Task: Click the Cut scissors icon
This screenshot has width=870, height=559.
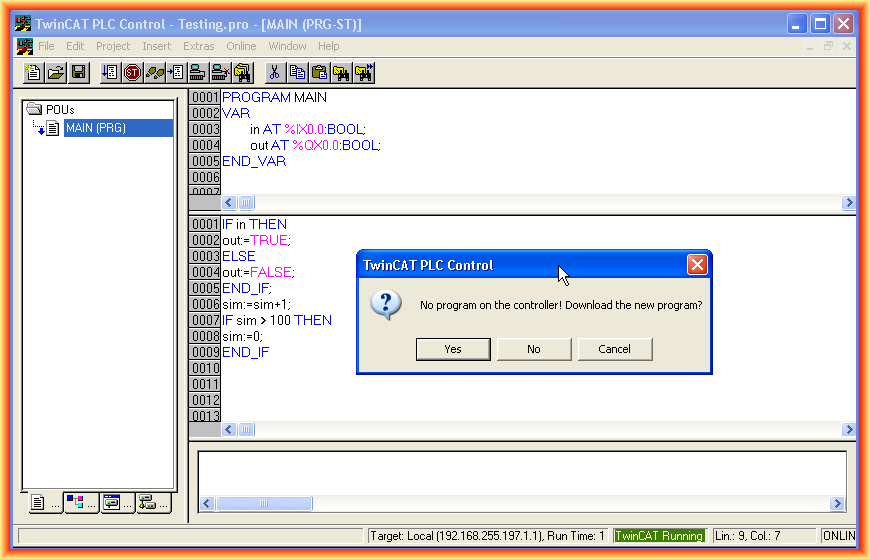Action: [x=274, y=72]
